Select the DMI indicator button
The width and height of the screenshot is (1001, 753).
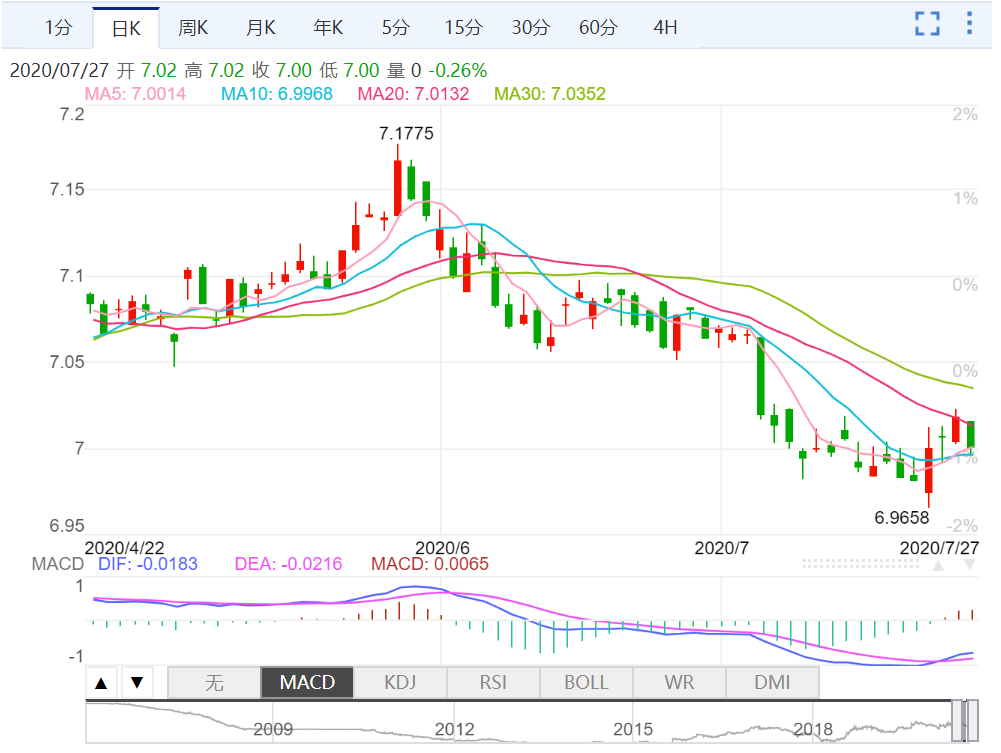coord(772,683)
